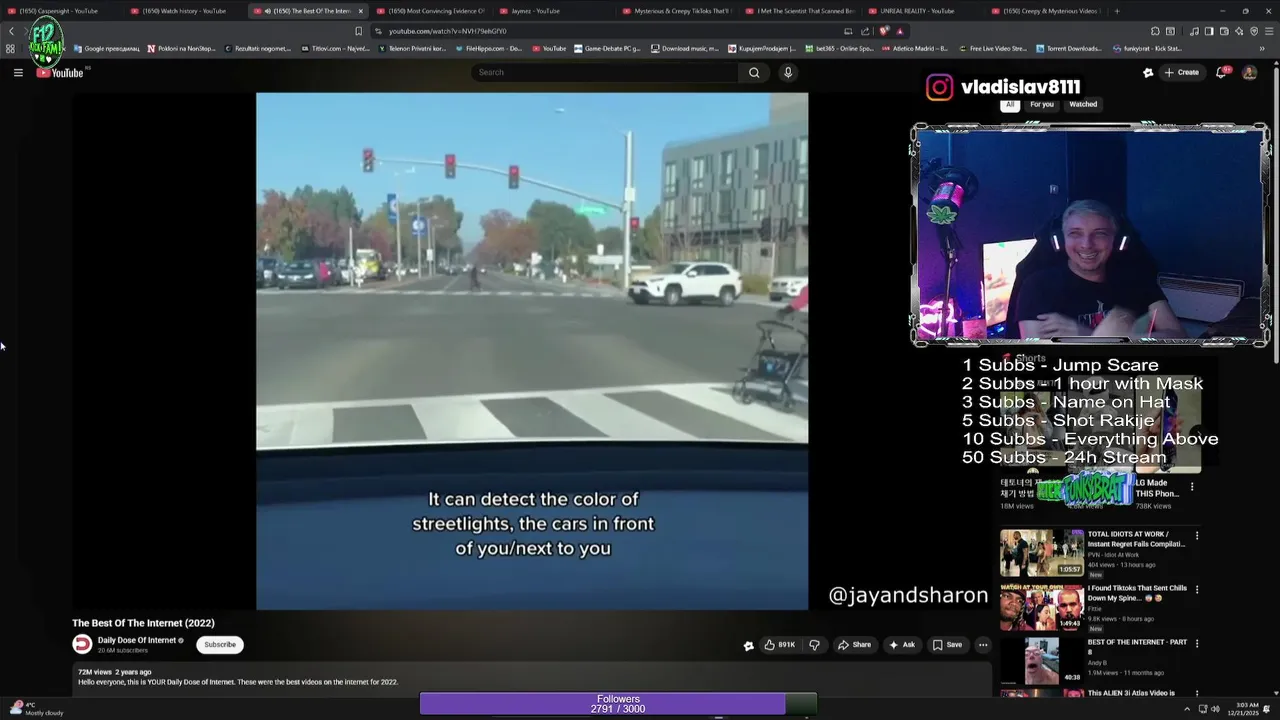The image size is (1280, 720).
Task: Show hidden system tray icons
Action: point(1186,708)
